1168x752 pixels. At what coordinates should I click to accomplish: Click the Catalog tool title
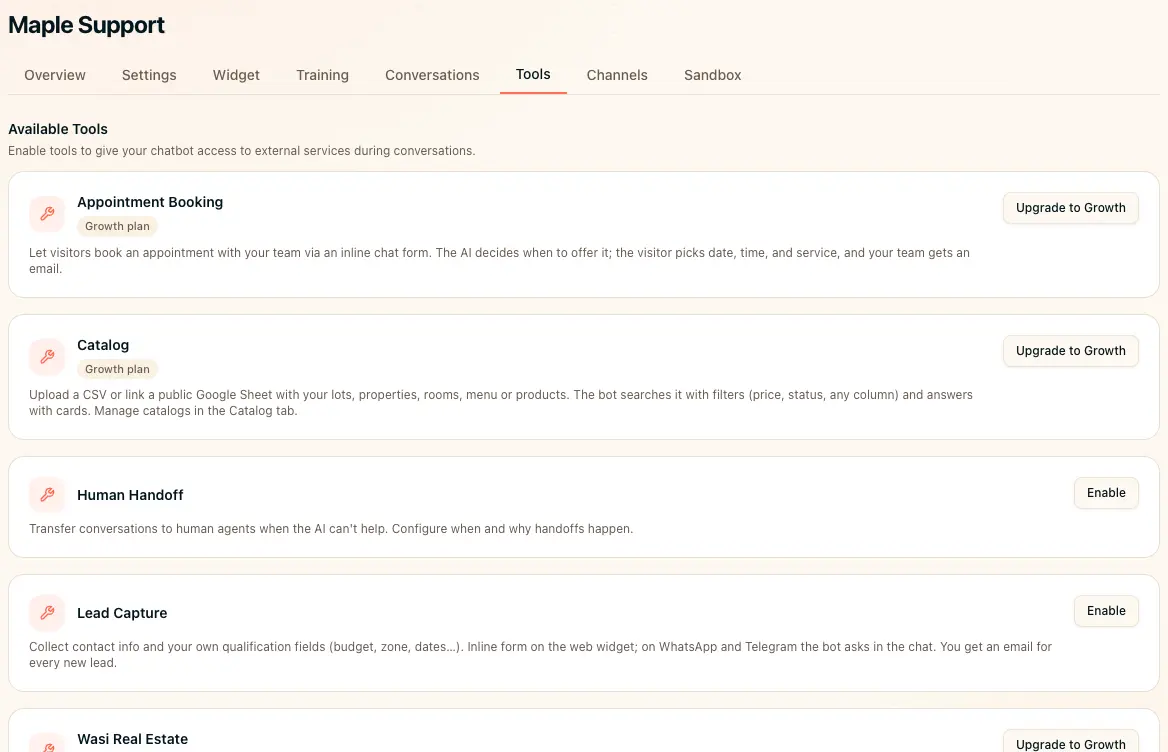(x=103, y=345)
